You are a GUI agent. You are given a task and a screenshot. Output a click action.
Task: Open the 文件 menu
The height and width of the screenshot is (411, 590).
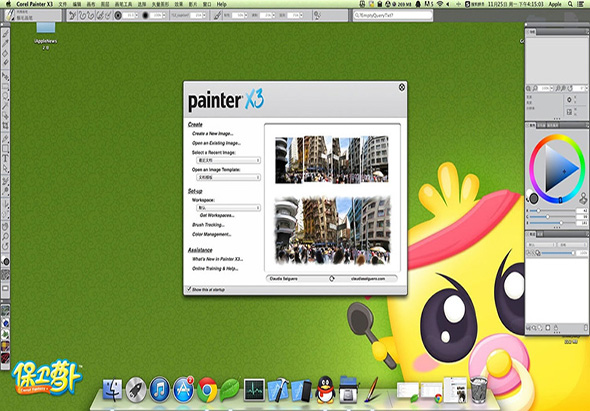tap(62, 4)
